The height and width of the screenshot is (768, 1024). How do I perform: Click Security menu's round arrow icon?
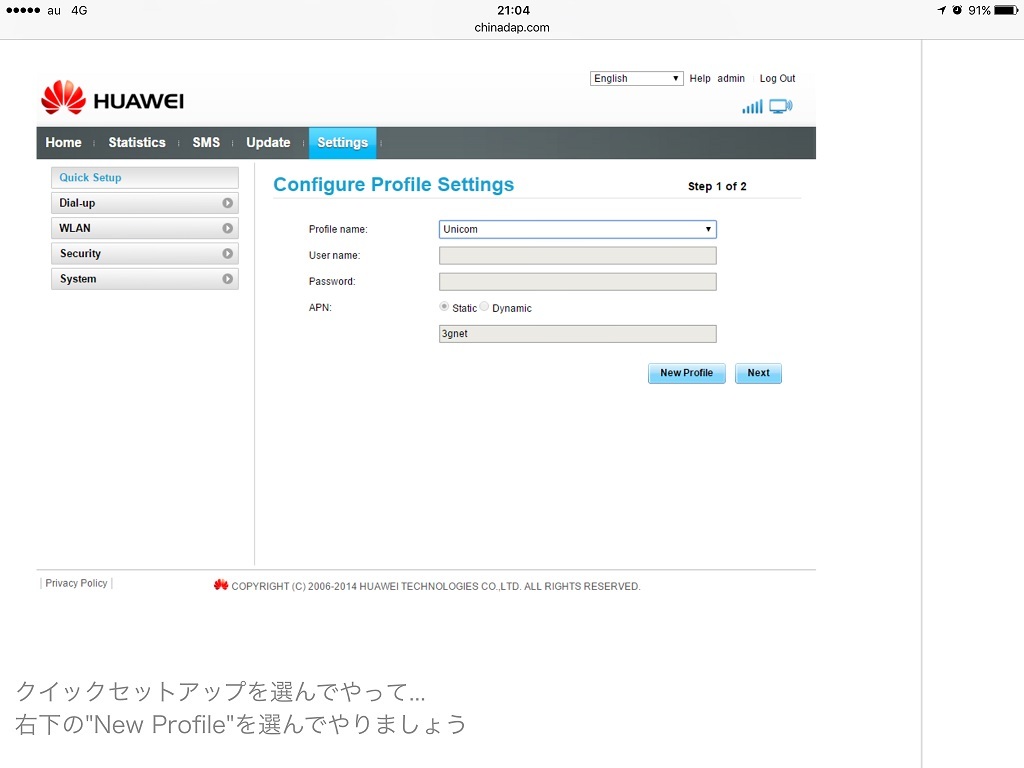pyautogui.click(x=228, y=254)
